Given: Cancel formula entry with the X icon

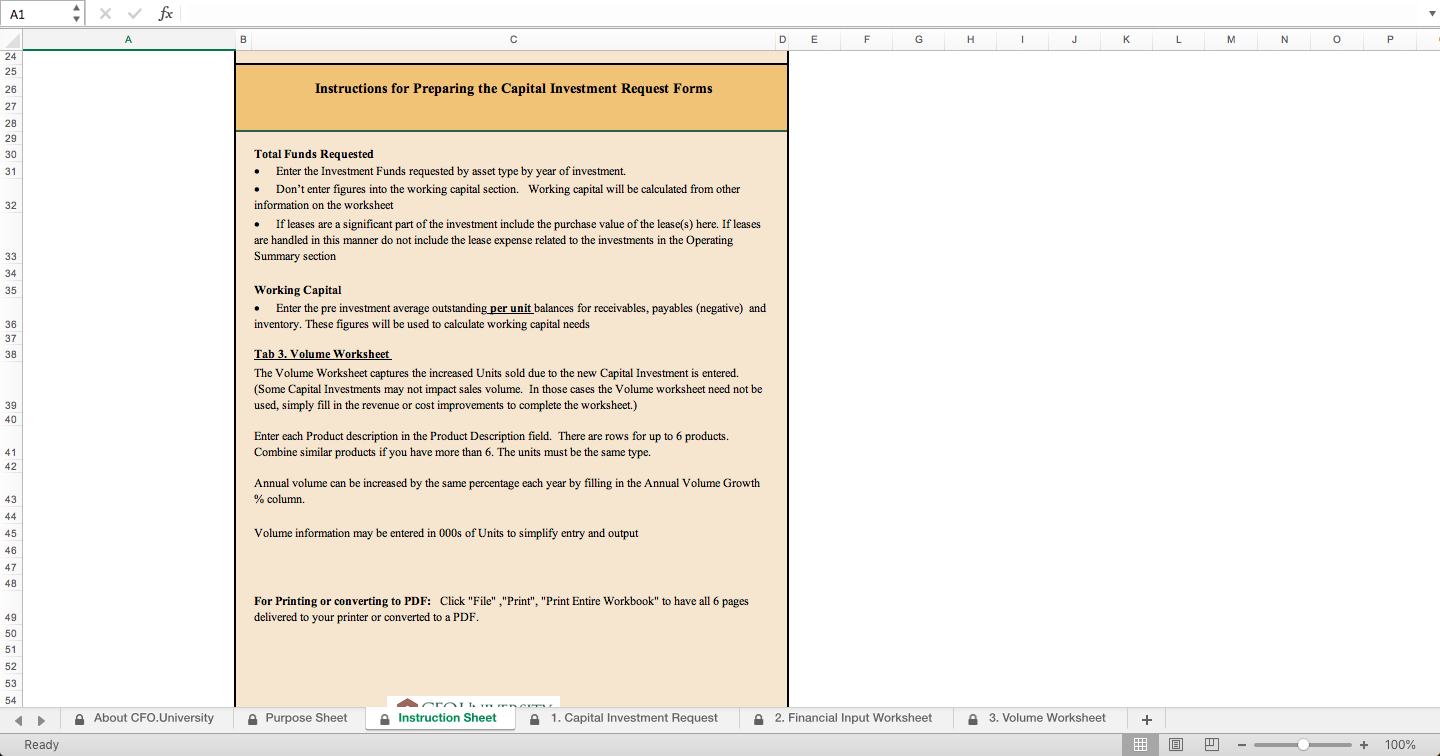Looking at the screenshot, I should coord(105,14).
